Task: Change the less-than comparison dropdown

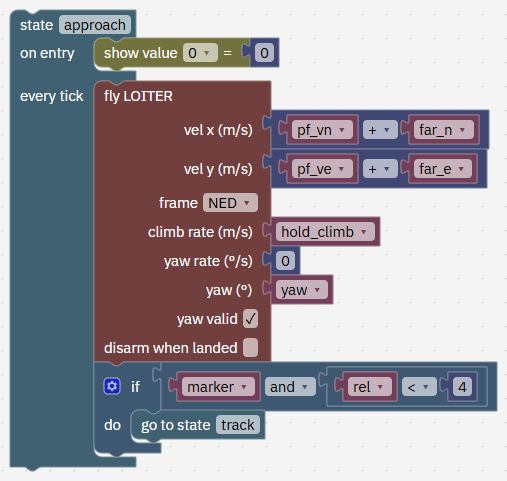Action: 419,387
